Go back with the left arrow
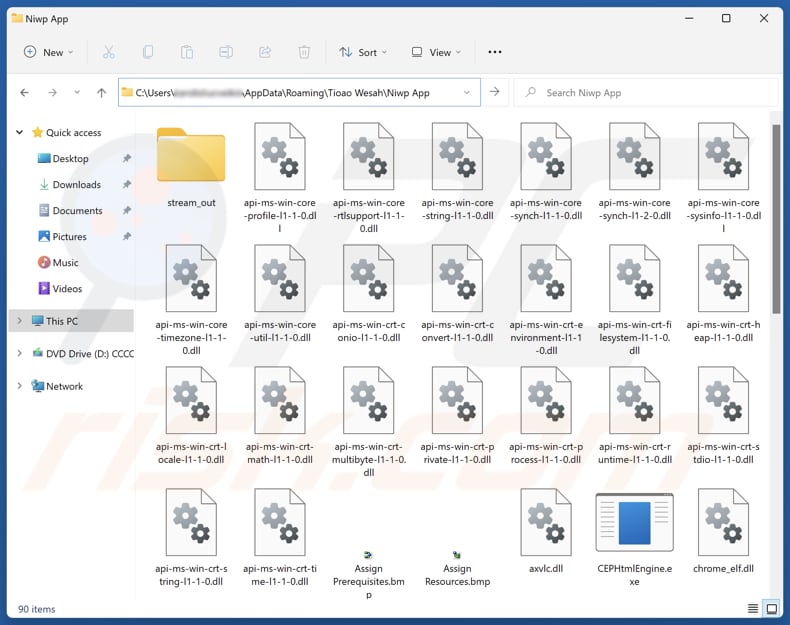The width and height of the screenshot is (790, 625). 24,93
